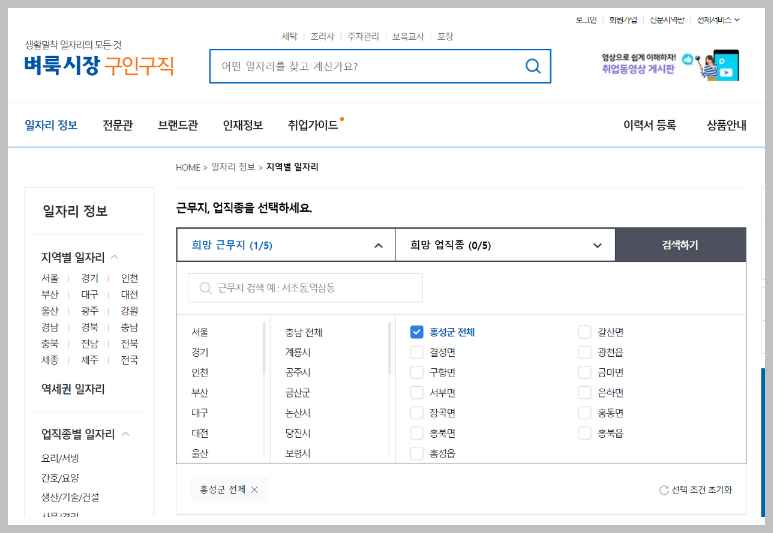The width and height of the screenshot is (773, 533).
Task: Check the 광천읍 checkbox
Action: click(x=585, y=352)
